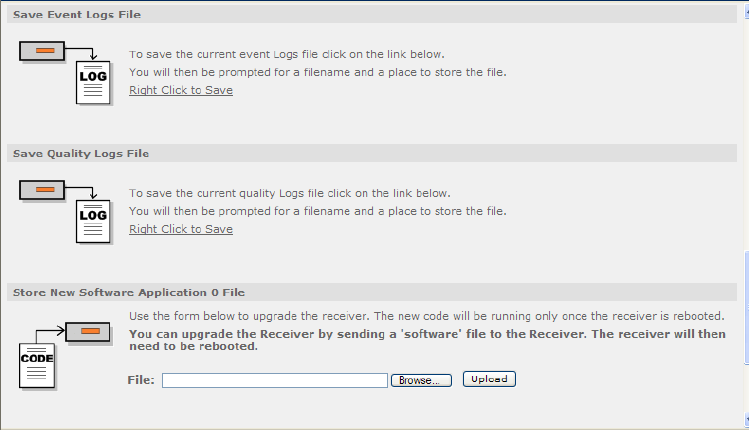
Task: Click the 'To save the current event Logs' text
Action: [x=287, y=54]
